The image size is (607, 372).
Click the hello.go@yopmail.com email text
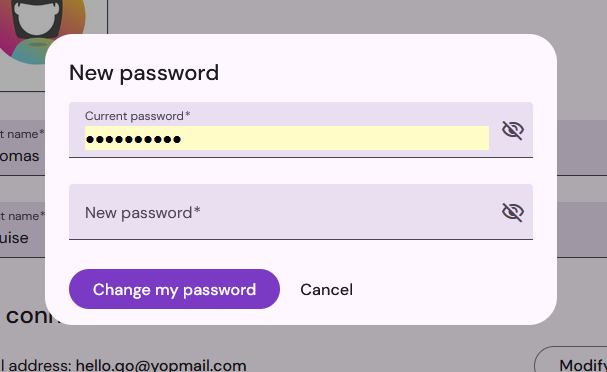click(161, 366)
